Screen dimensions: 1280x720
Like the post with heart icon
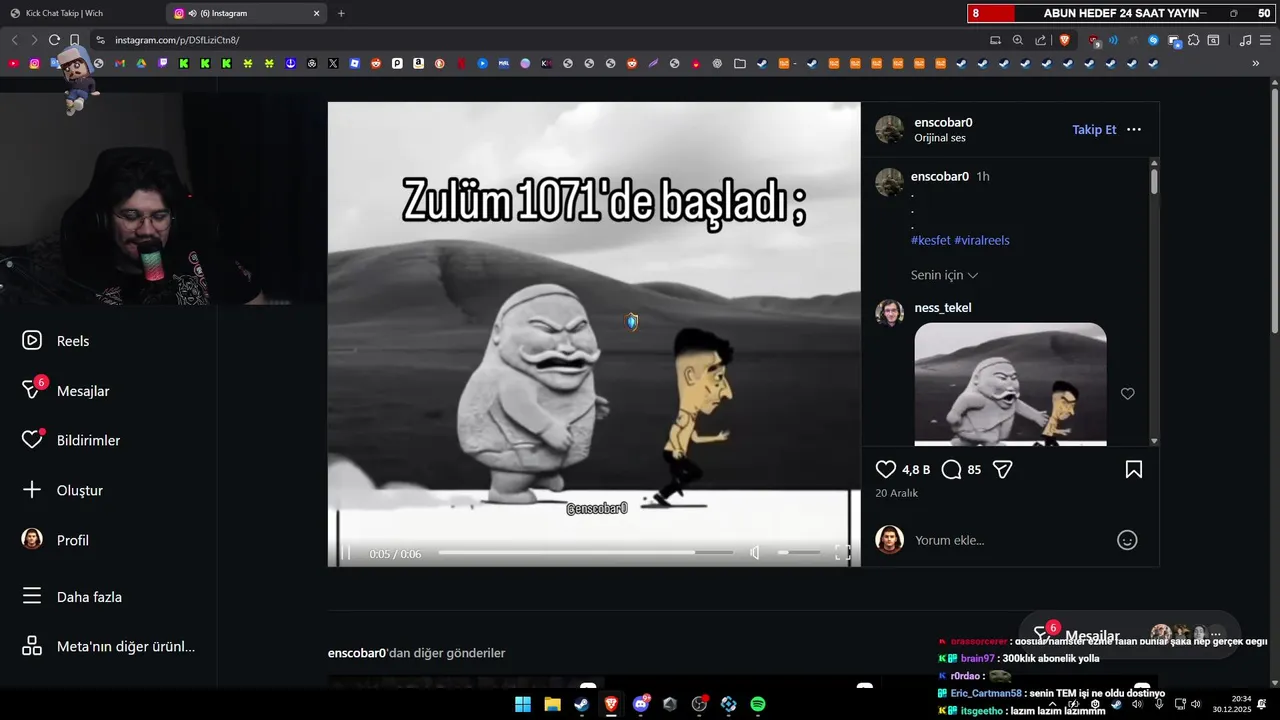(x=886, y=469)
